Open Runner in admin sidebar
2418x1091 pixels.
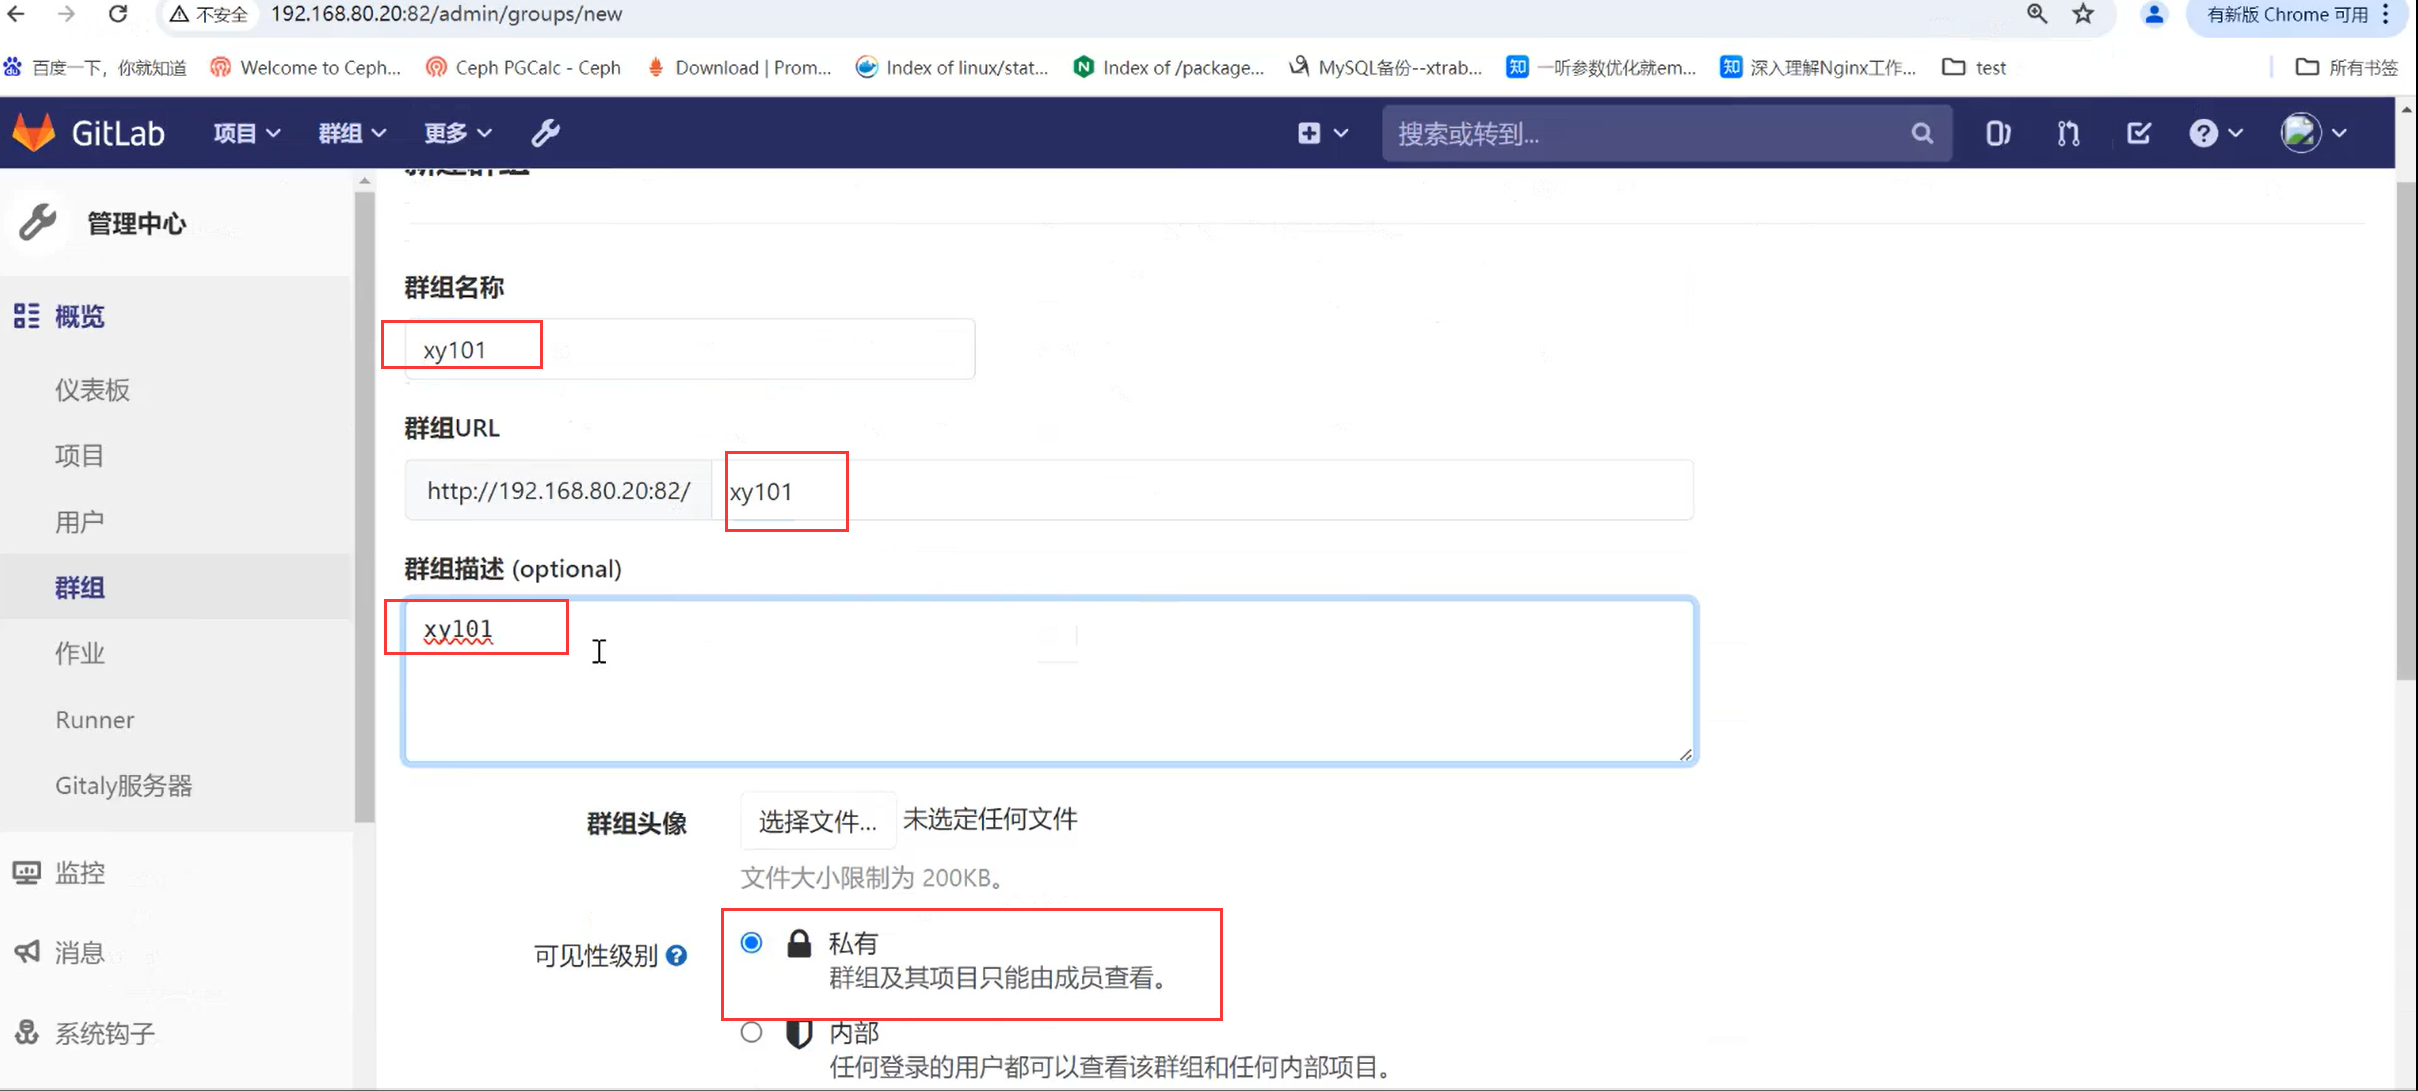(94, 720)
